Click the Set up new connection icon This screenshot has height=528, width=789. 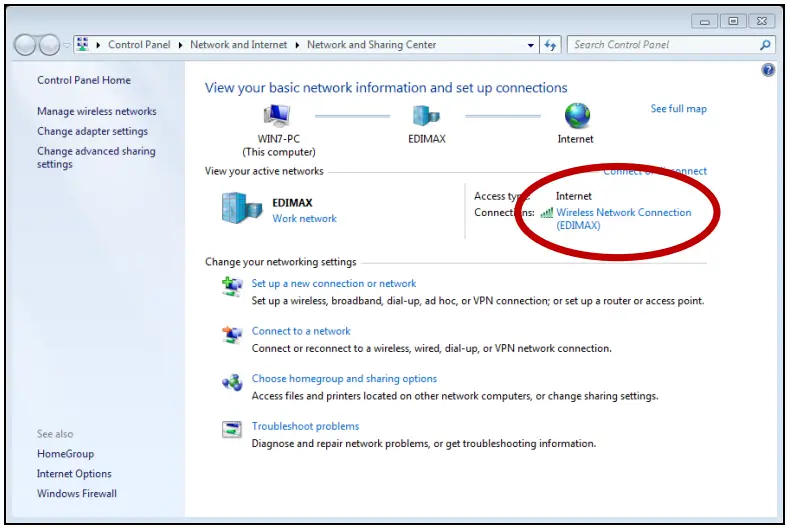pos(232,286)
